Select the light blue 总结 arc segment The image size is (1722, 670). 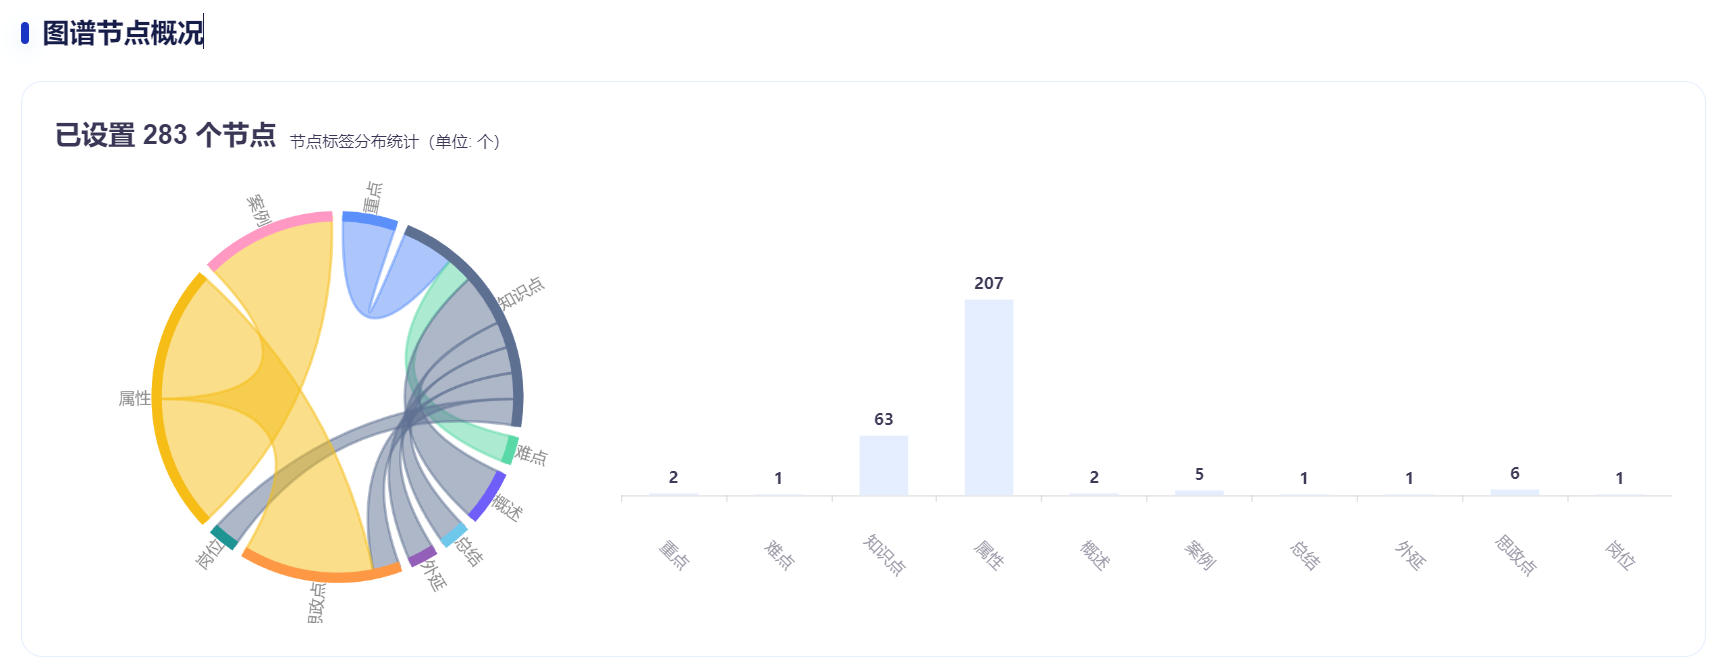[x=454, y=534]
